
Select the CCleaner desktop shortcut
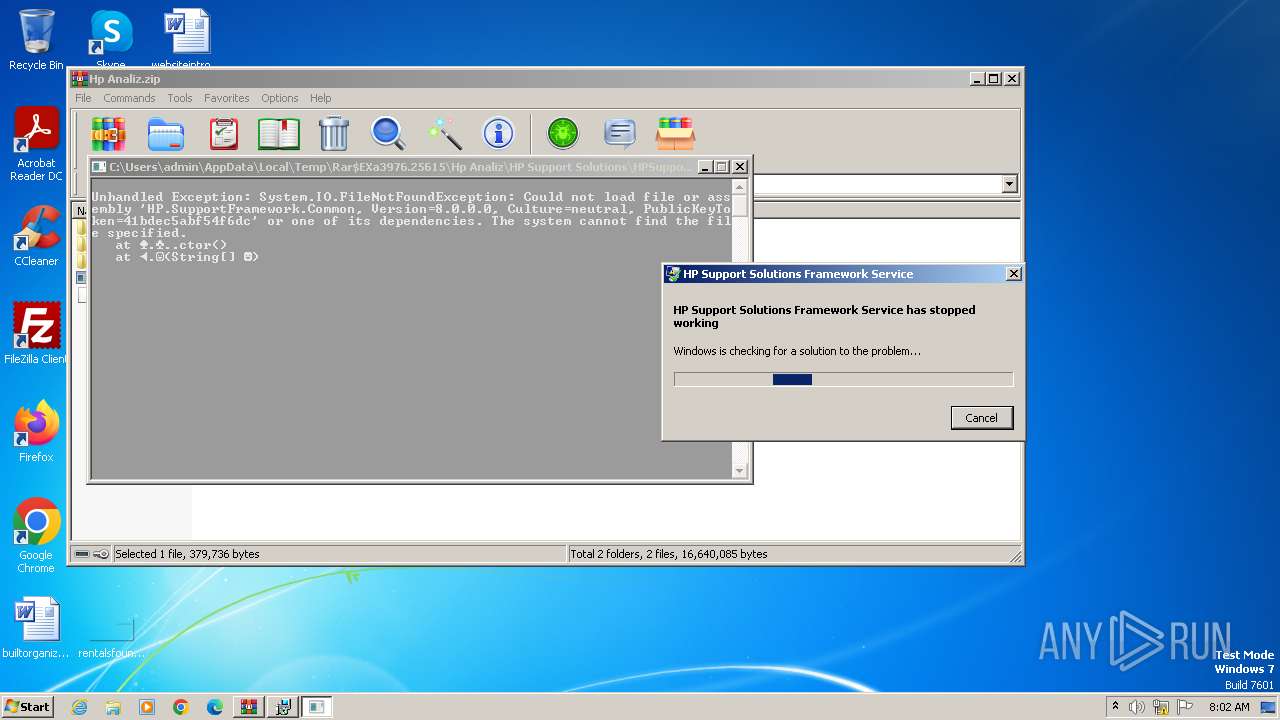[x=36, y=236]
